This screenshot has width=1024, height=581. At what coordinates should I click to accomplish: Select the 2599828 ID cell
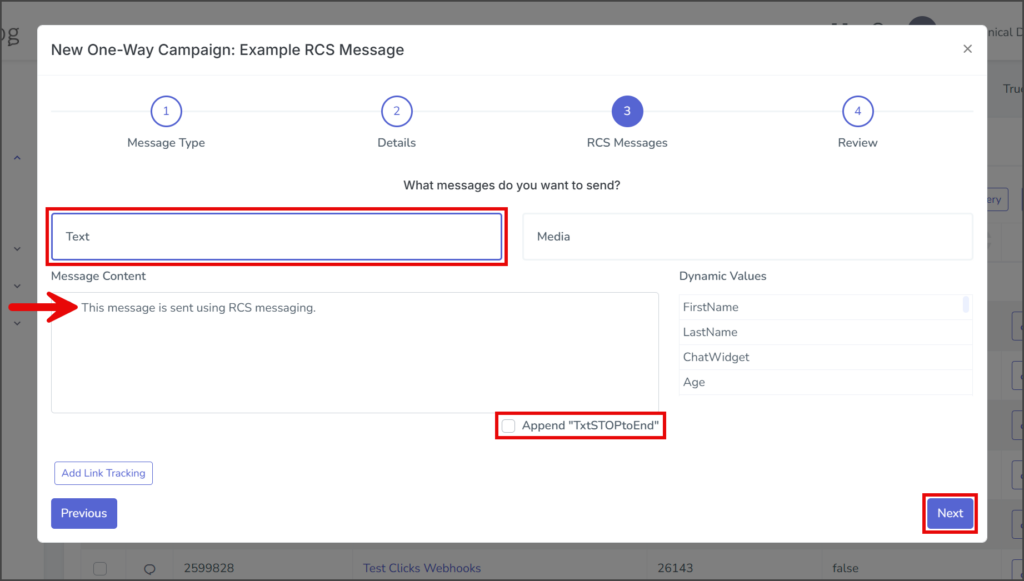pos(209,568)
